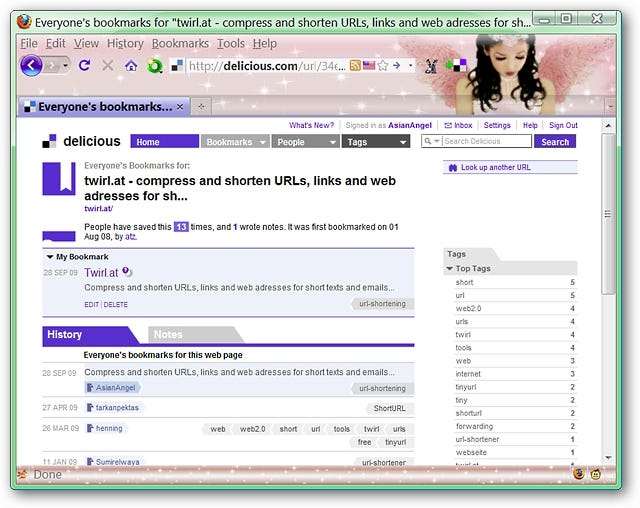Click the Look up another URL link
Screen dimensions: 640x508
point(495,168)
